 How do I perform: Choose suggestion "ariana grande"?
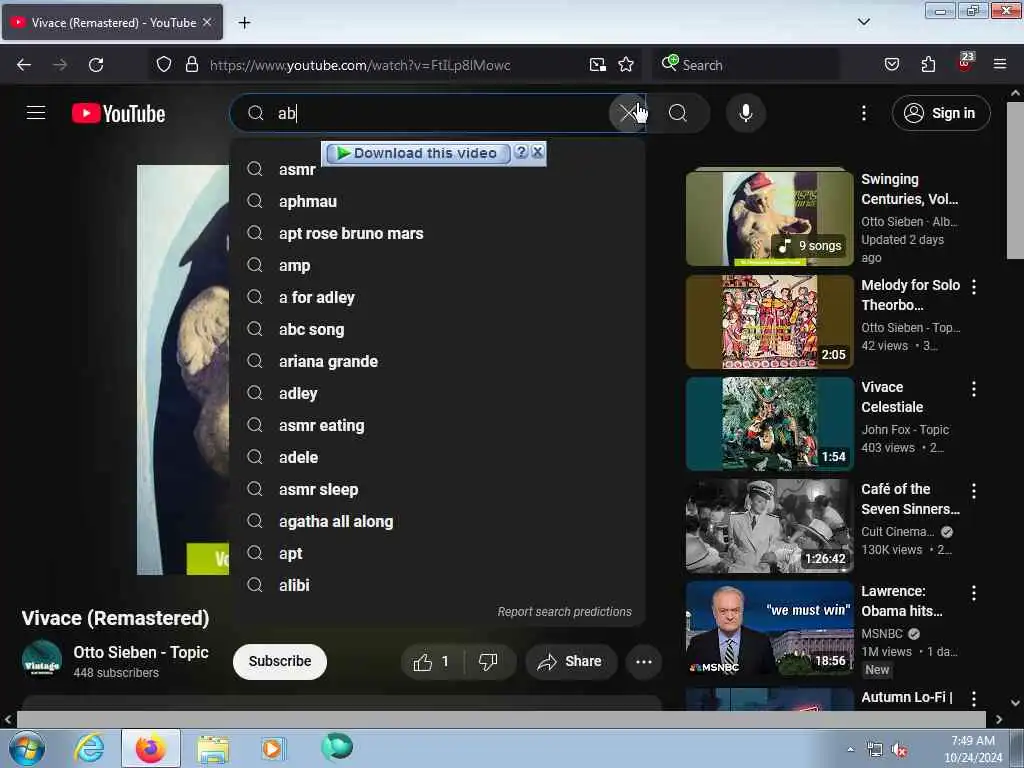click(x=438, y=361)
